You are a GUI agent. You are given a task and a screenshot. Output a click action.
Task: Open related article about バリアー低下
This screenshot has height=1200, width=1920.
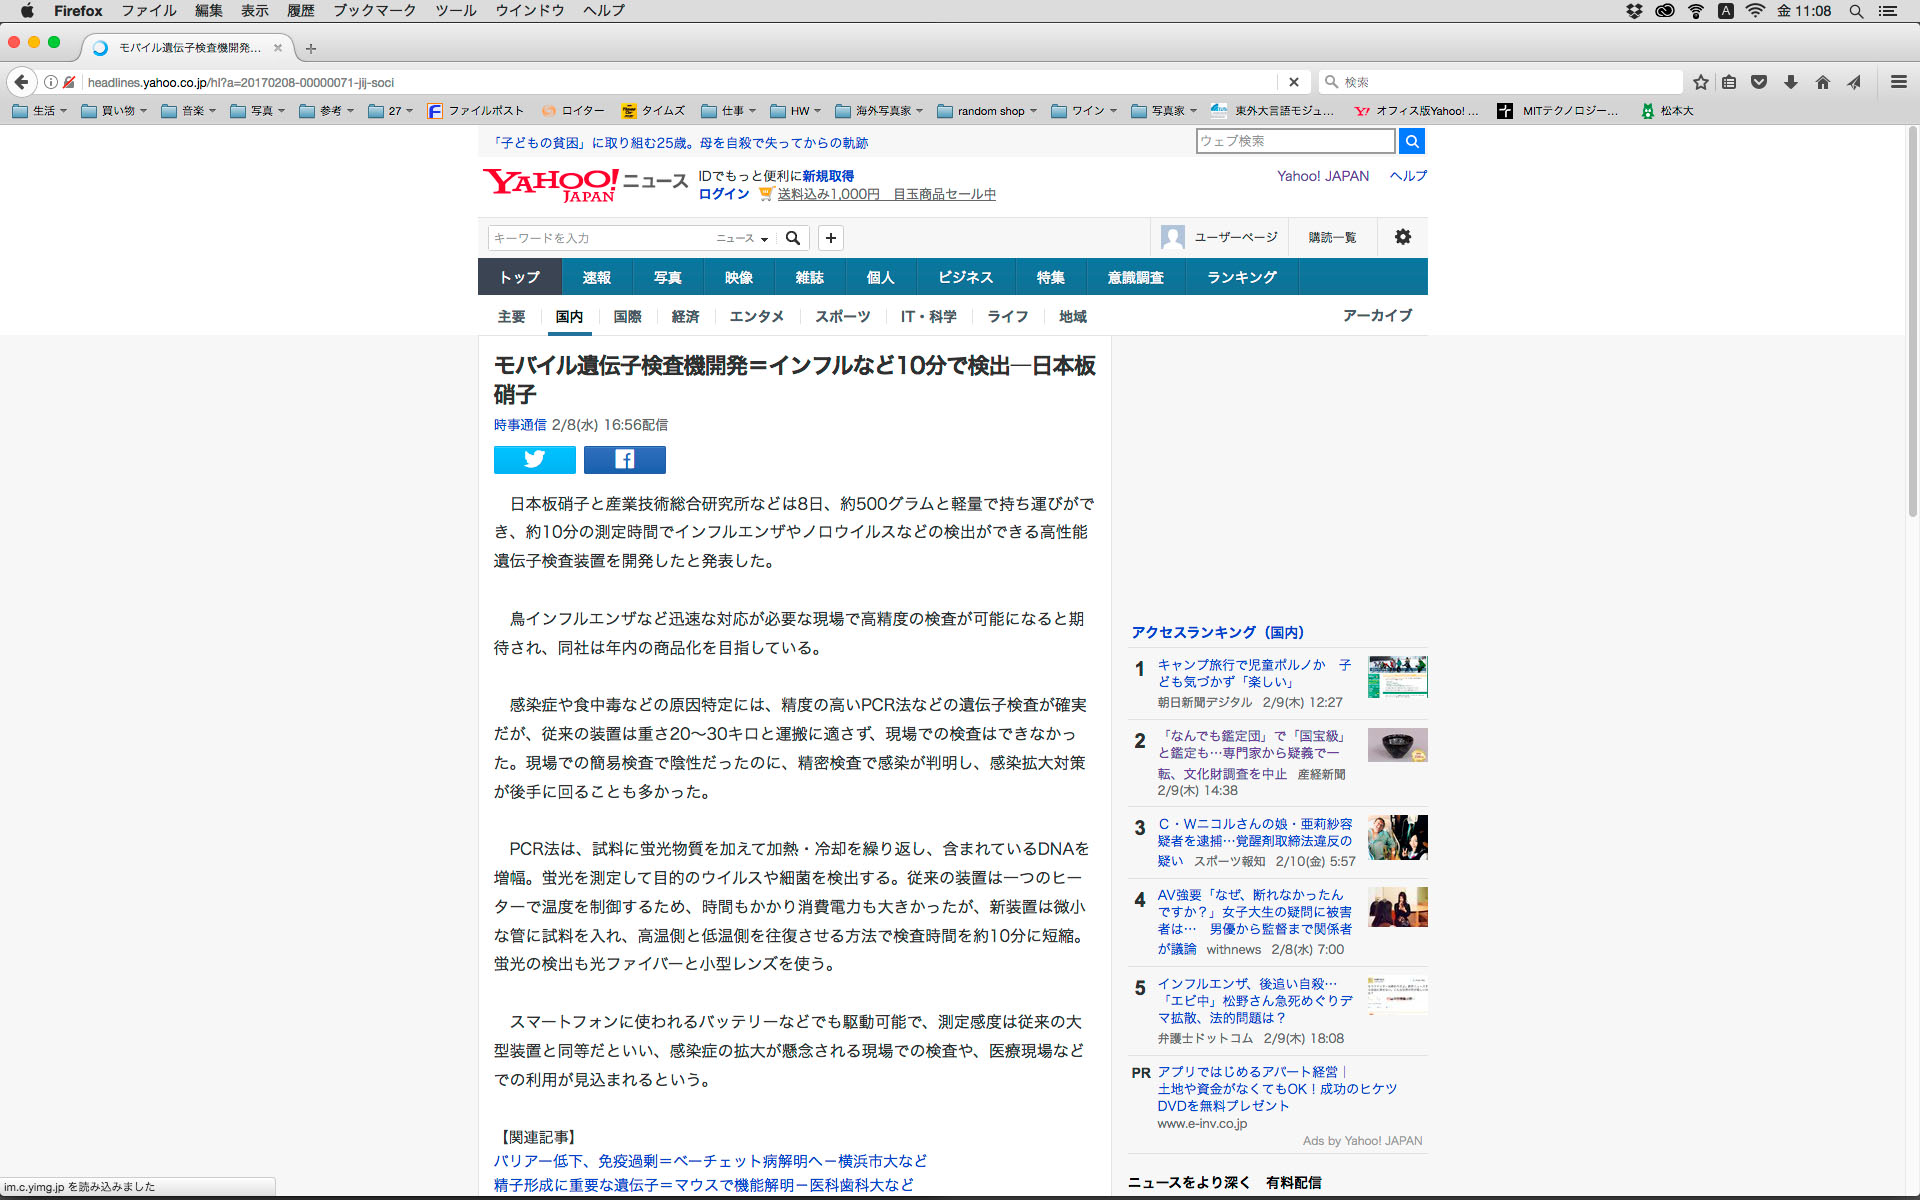tap(710, 1161)
